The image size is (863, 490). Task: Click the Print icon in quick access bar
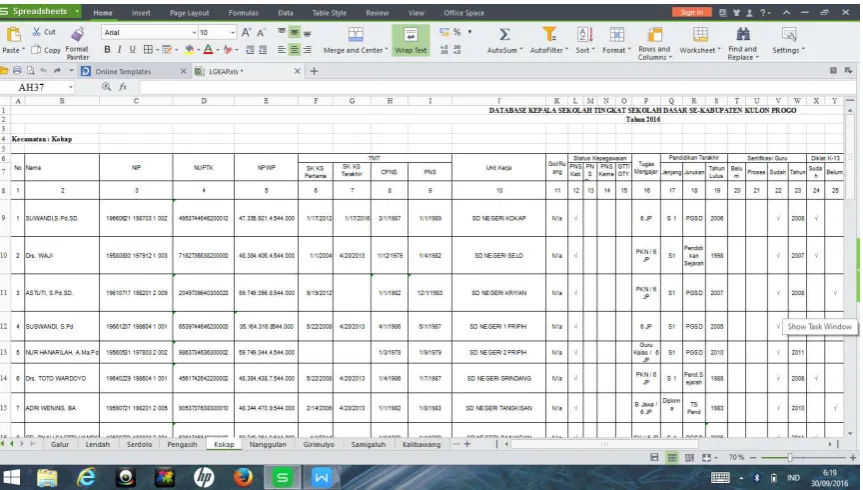tap(18, 70)
